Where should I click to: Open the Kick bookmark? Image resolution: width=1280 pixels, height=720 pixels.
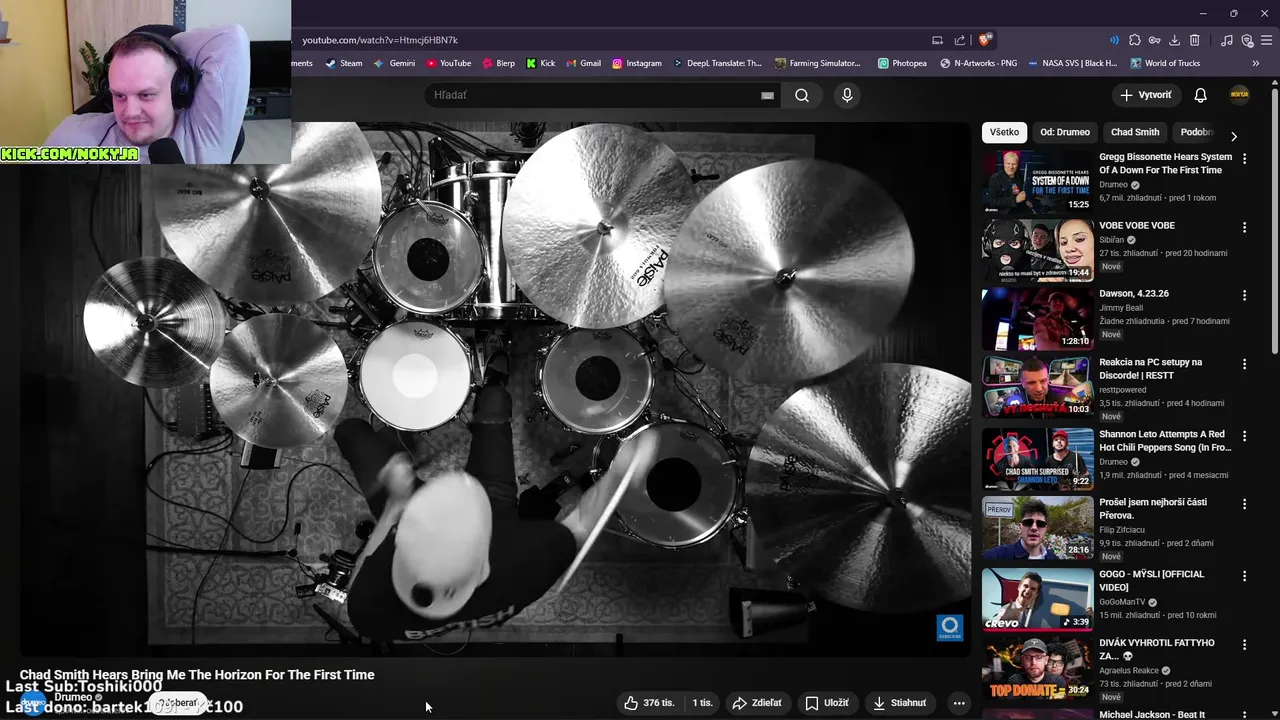pos(541,63)
